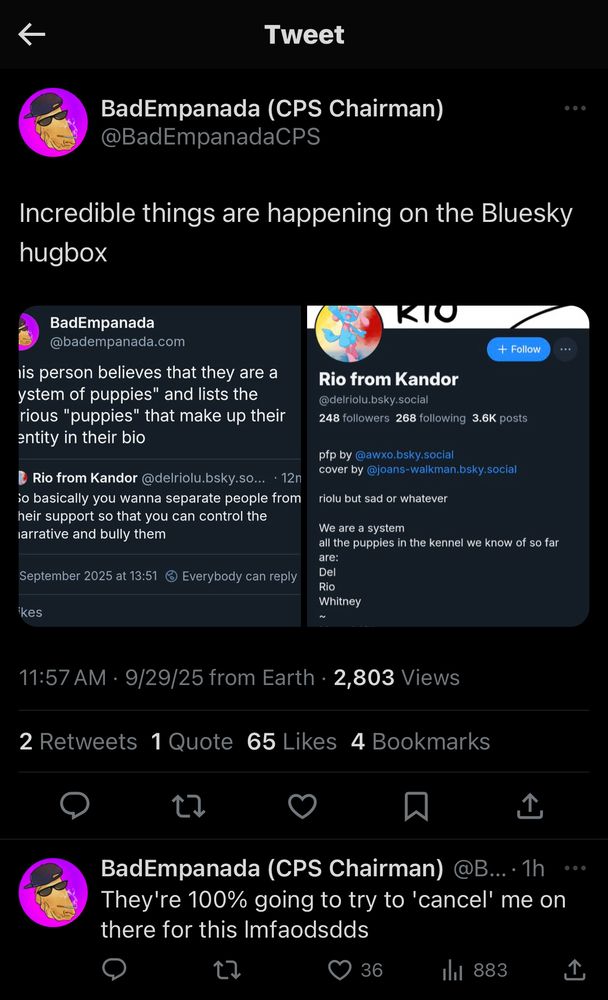This screenshot has width=608, height=1000.
Task: Like the main tweet with the heart
Action: (302, 807)
